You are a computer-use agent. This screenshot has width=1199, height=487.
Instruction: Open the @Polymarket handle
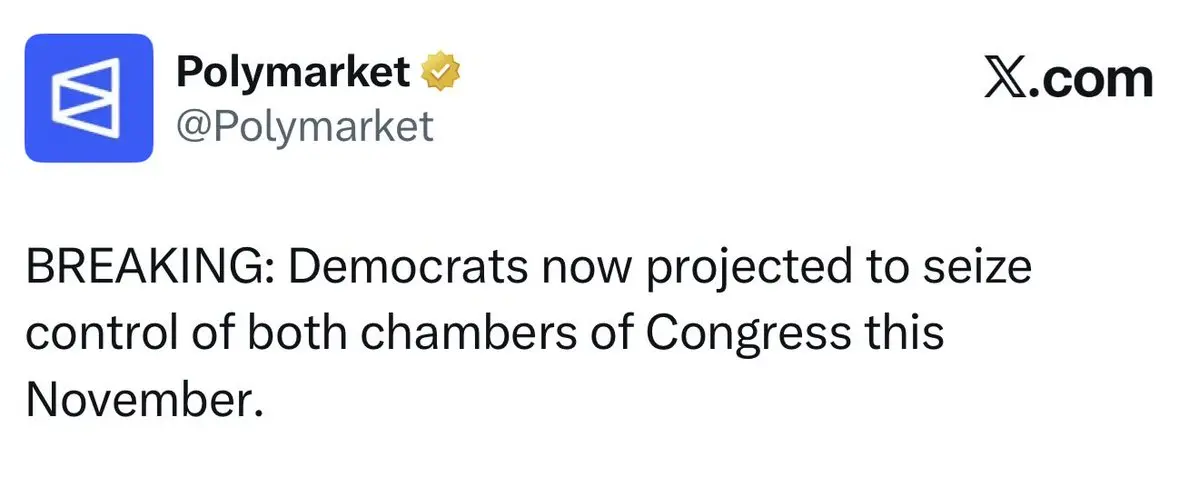[304, 125]
